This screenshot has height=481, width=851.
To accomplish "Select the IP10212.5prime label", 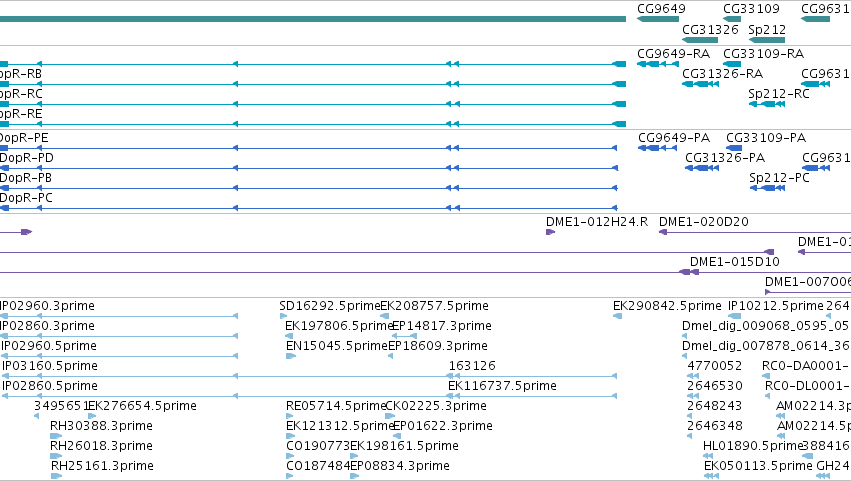I will click(x=776, y=306).
